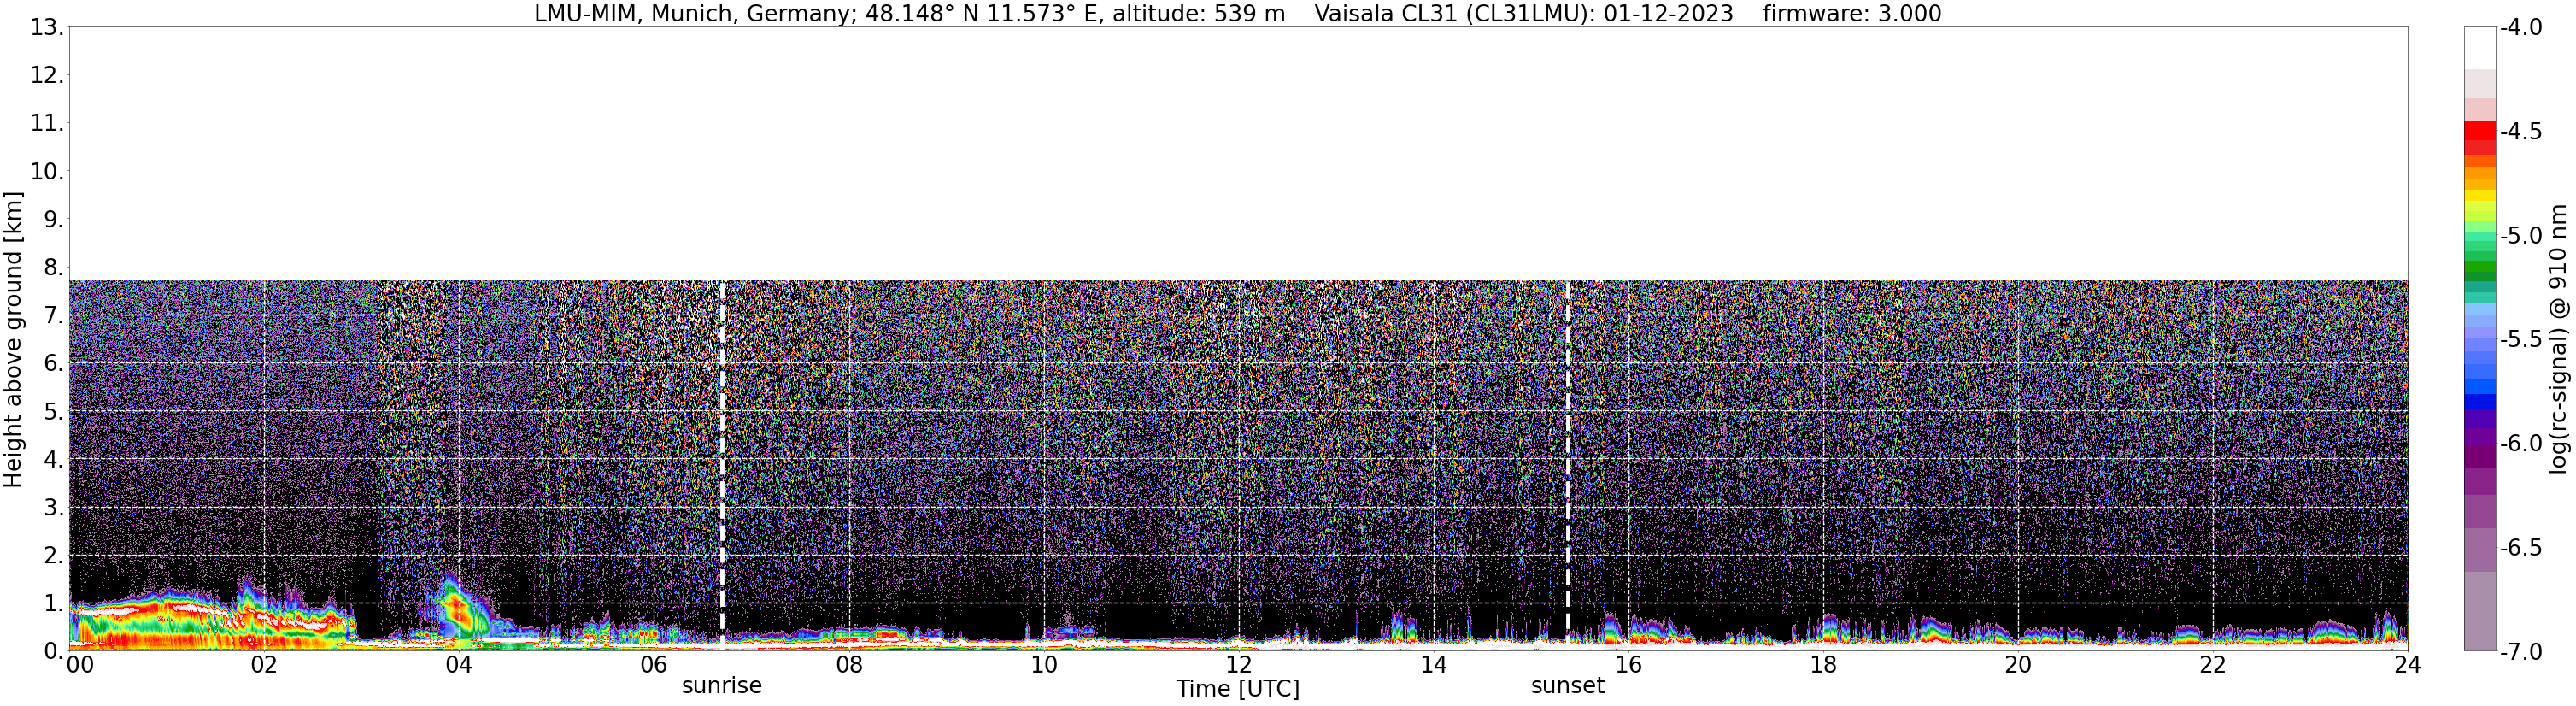This screenshot has height=706, width=2576.
Task: Click the time axis tick label '08'
Action: [849, 666]
